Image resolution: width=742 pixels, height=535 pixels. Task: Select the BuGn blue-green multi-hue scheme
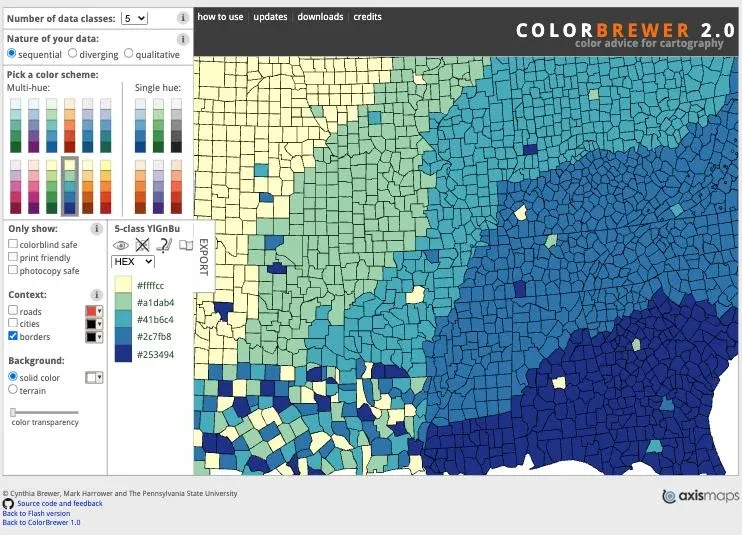[16, 125]
